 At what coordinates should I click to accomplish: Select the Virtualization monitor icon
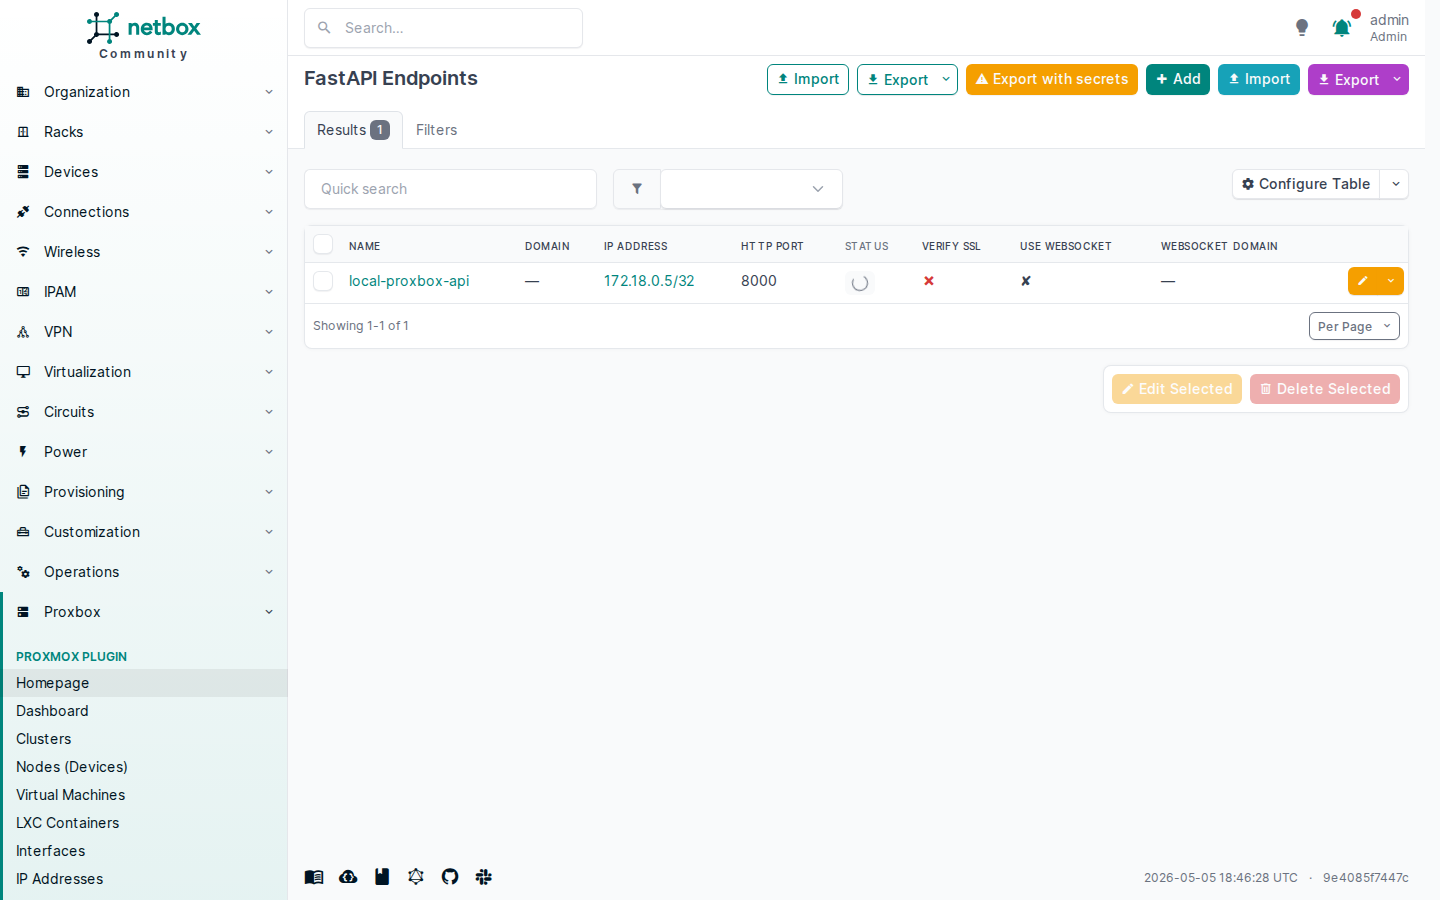tap(23, 372)
